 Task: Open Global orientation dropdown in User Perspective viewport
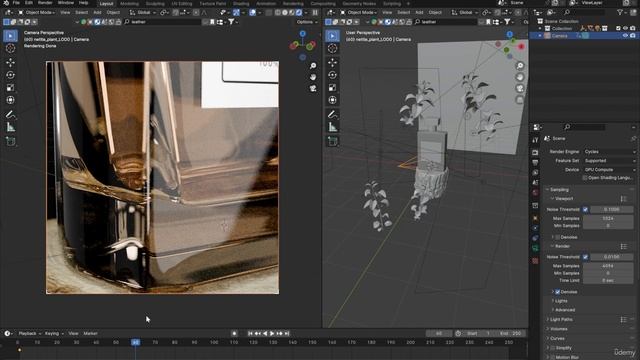click(465, 13)
